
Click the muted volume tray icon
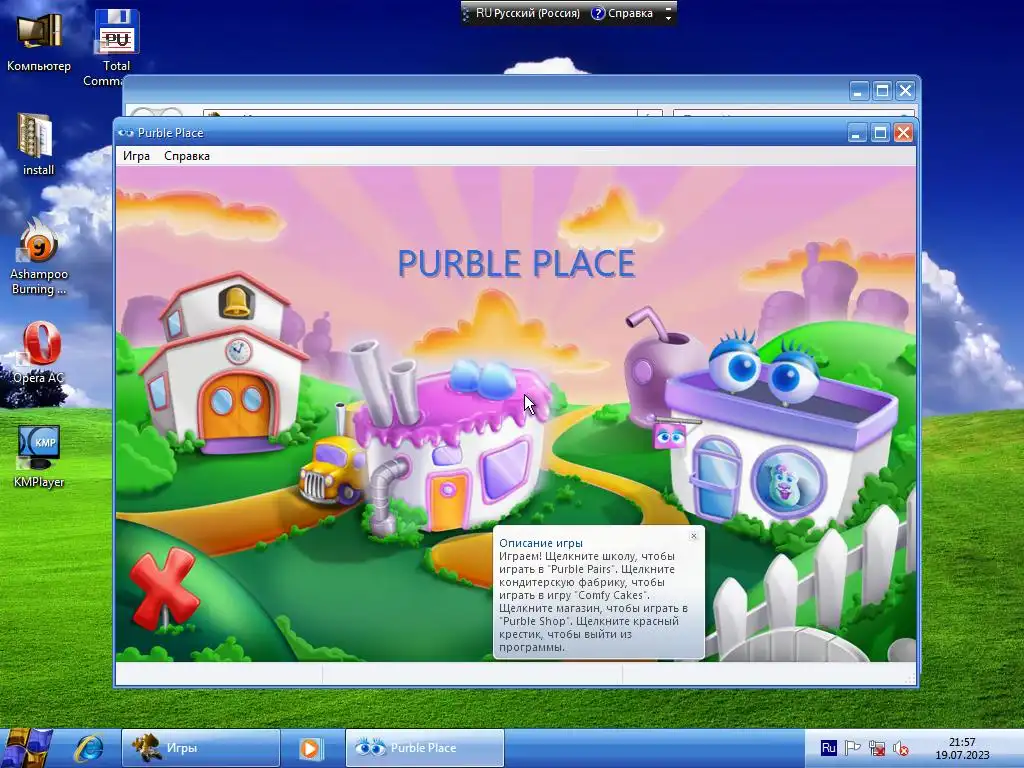901,748
